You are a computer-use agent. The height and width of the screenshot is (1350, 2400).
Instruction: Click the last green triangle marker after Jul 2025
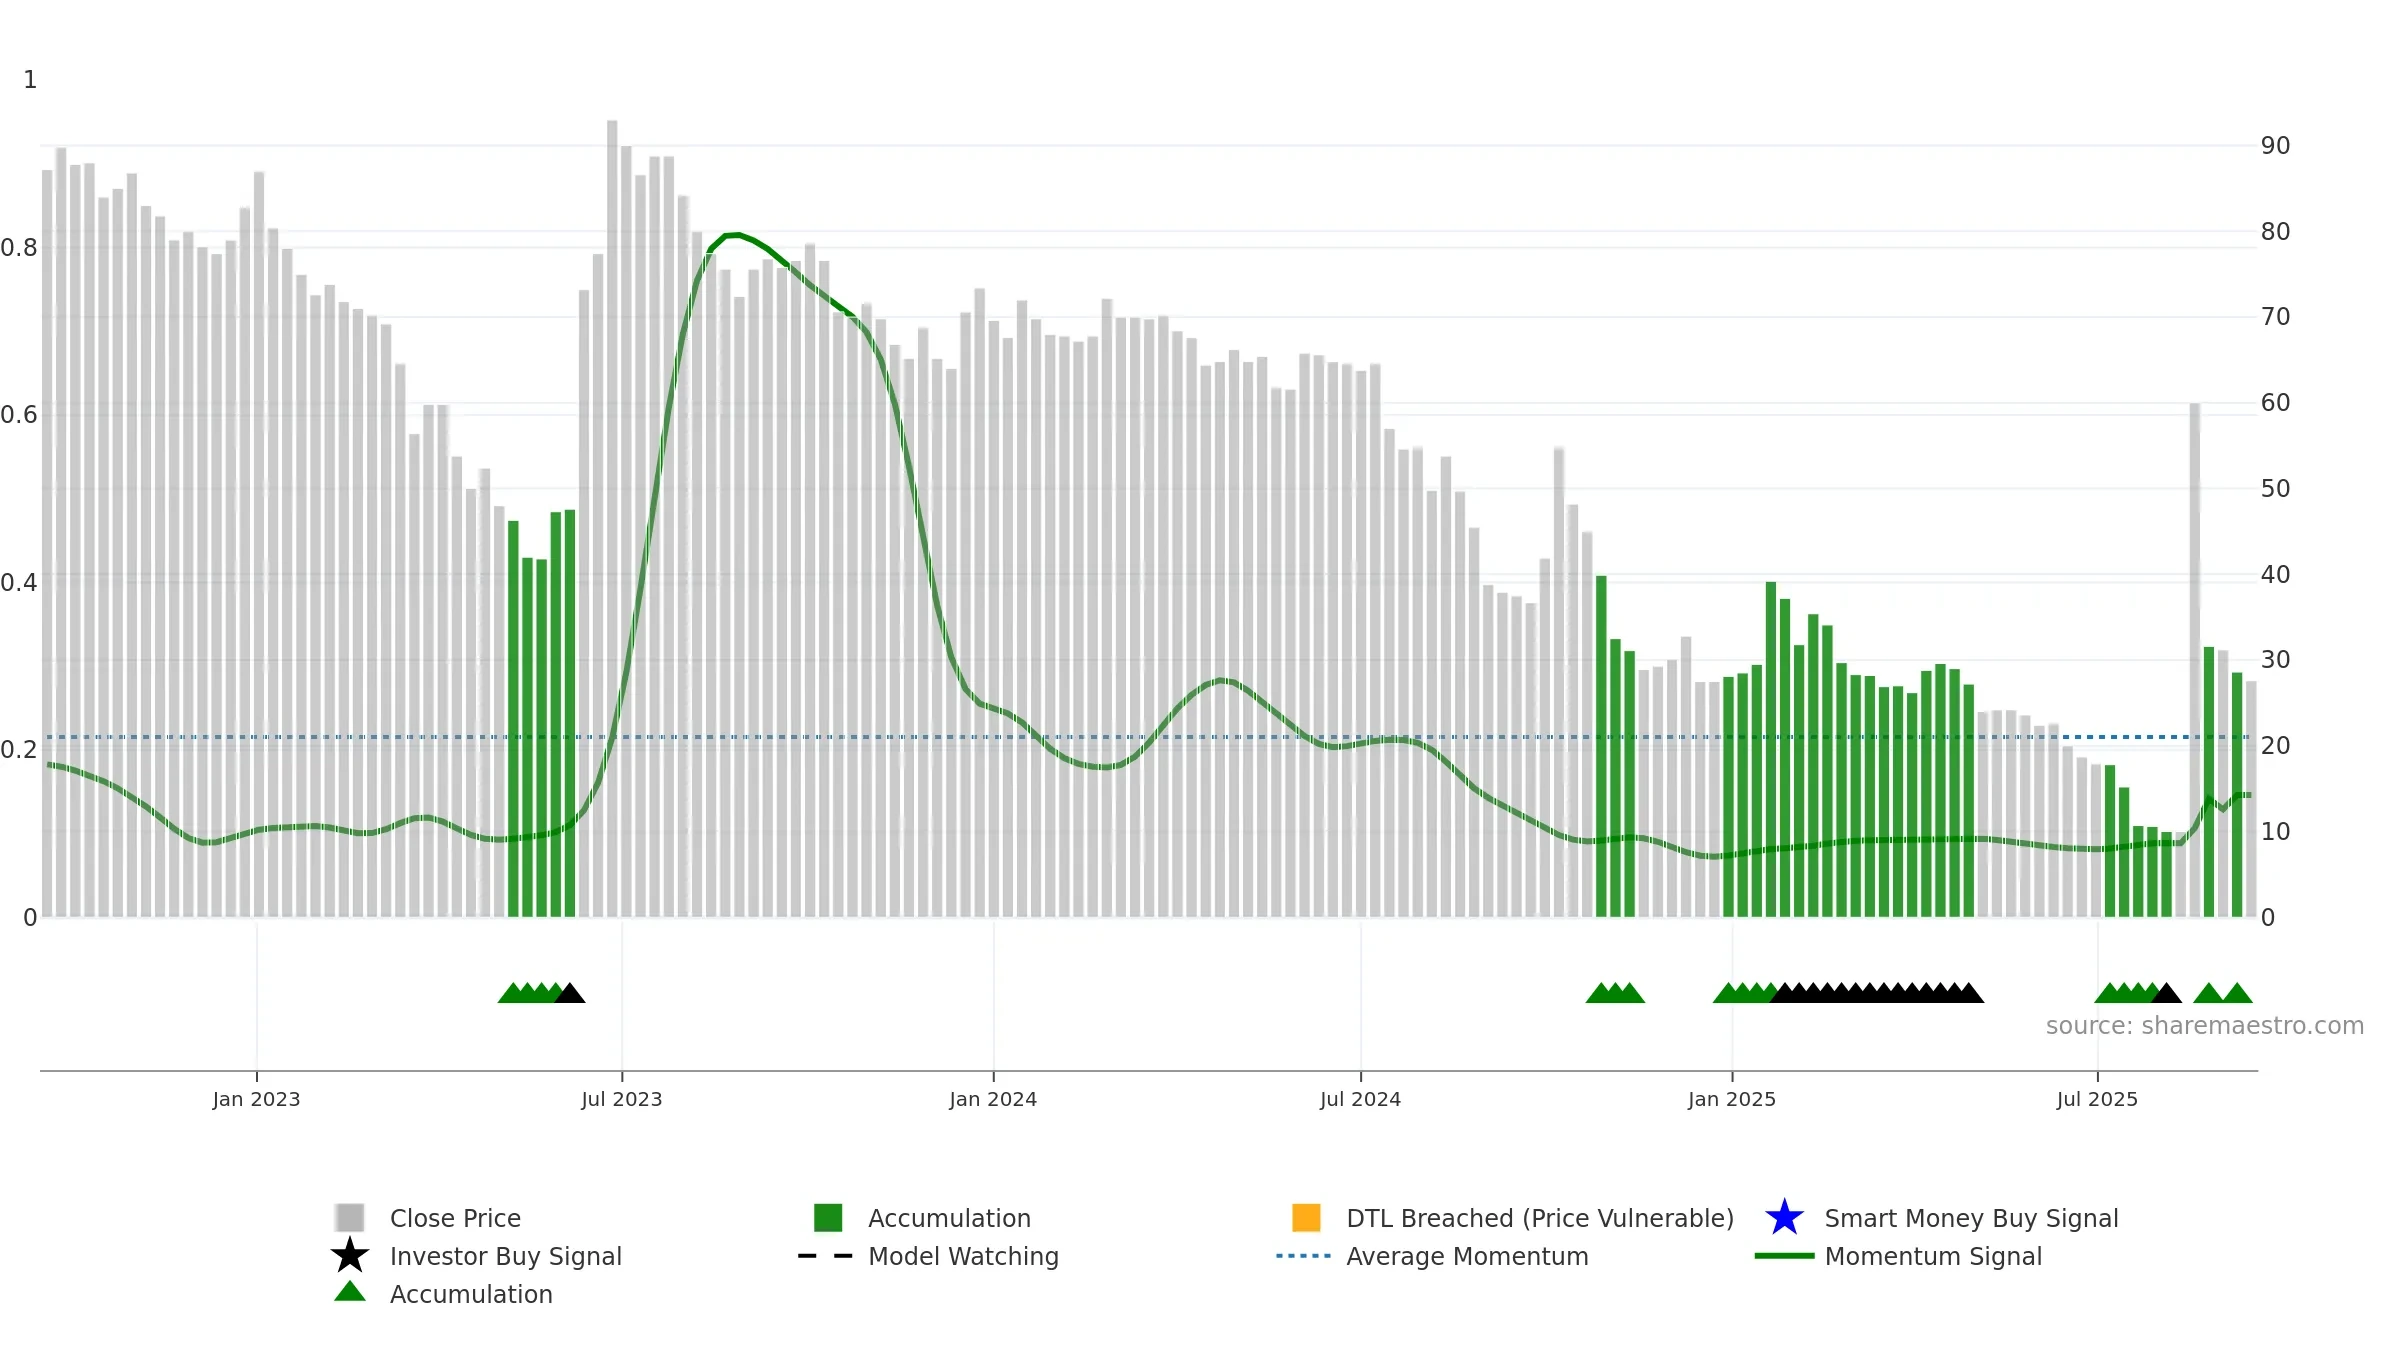2237,993
